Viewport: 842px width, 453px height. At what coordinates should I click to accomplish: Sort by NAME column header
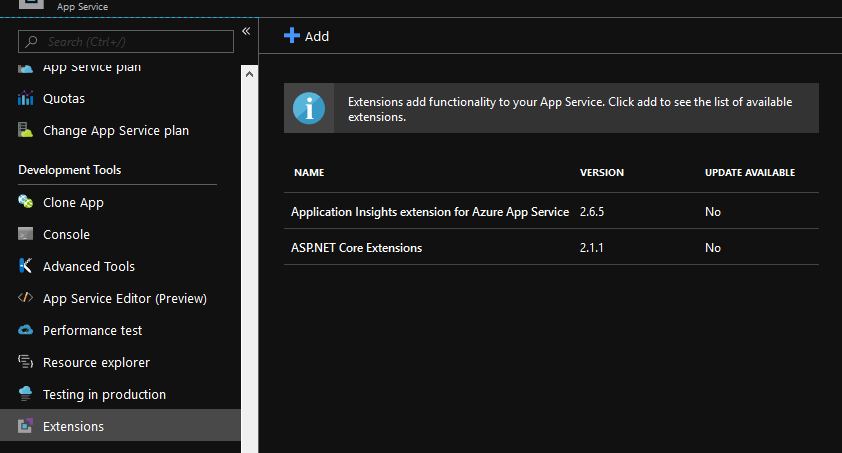[x=309, y=172]
